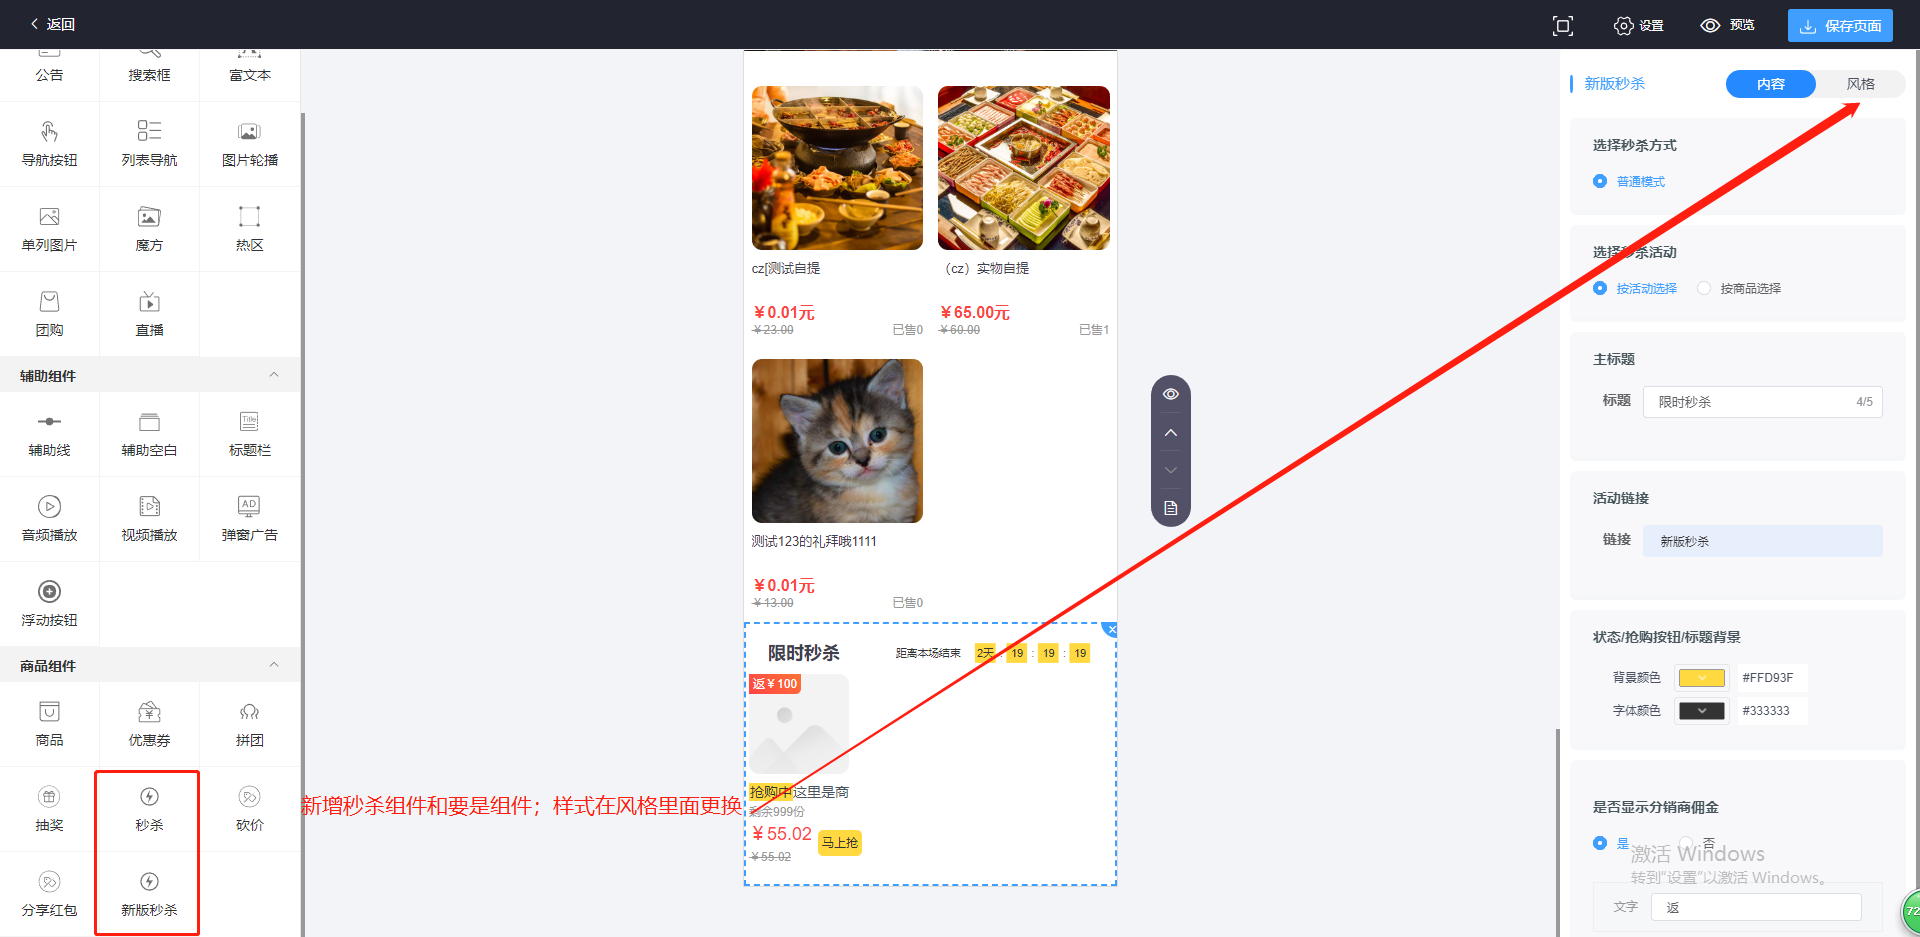The image size is (1920, 937).
Task: Add the 新版秒杀 component
Action: click(x=149, y=894)
